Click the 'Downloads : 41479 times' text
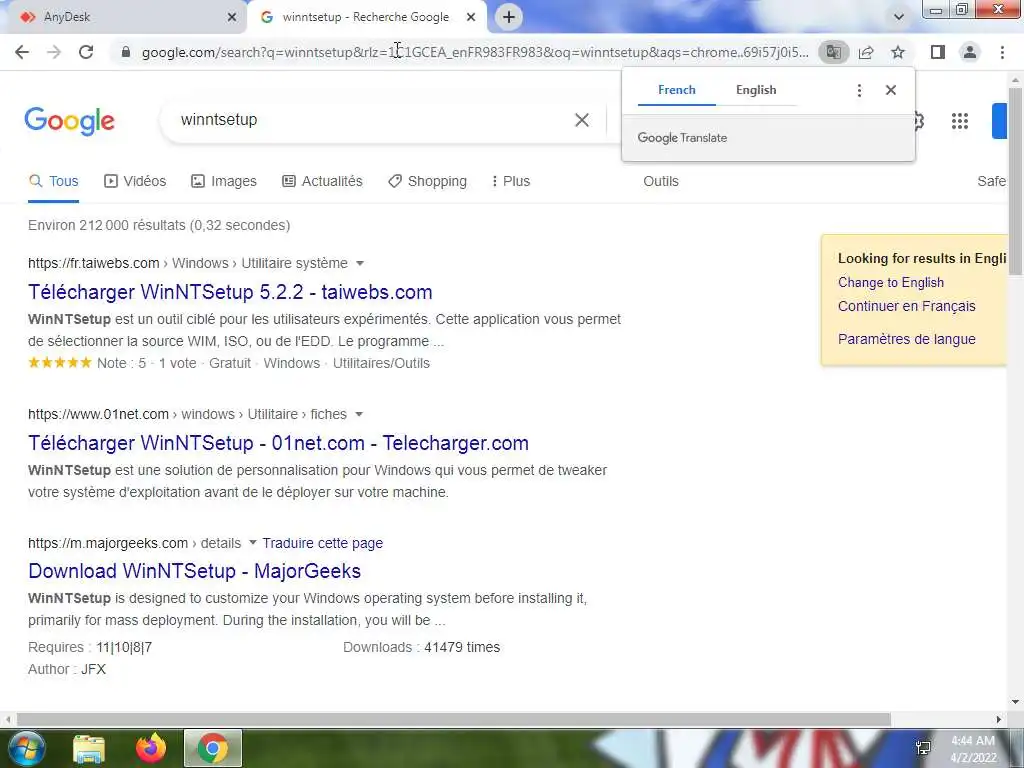Screen dimensions: 1024x768 coord(421,647)
